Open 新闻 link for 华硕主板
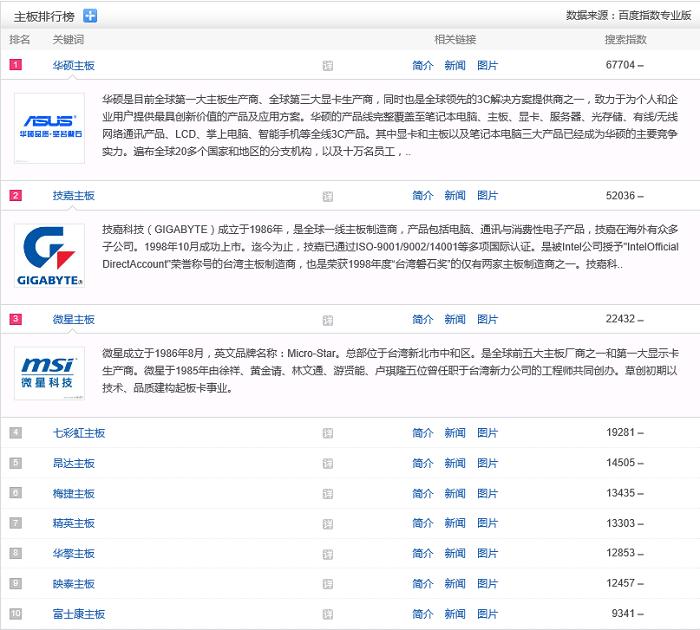Image resolution: width=700 pixels, height=630 pixels. (455, 66)
